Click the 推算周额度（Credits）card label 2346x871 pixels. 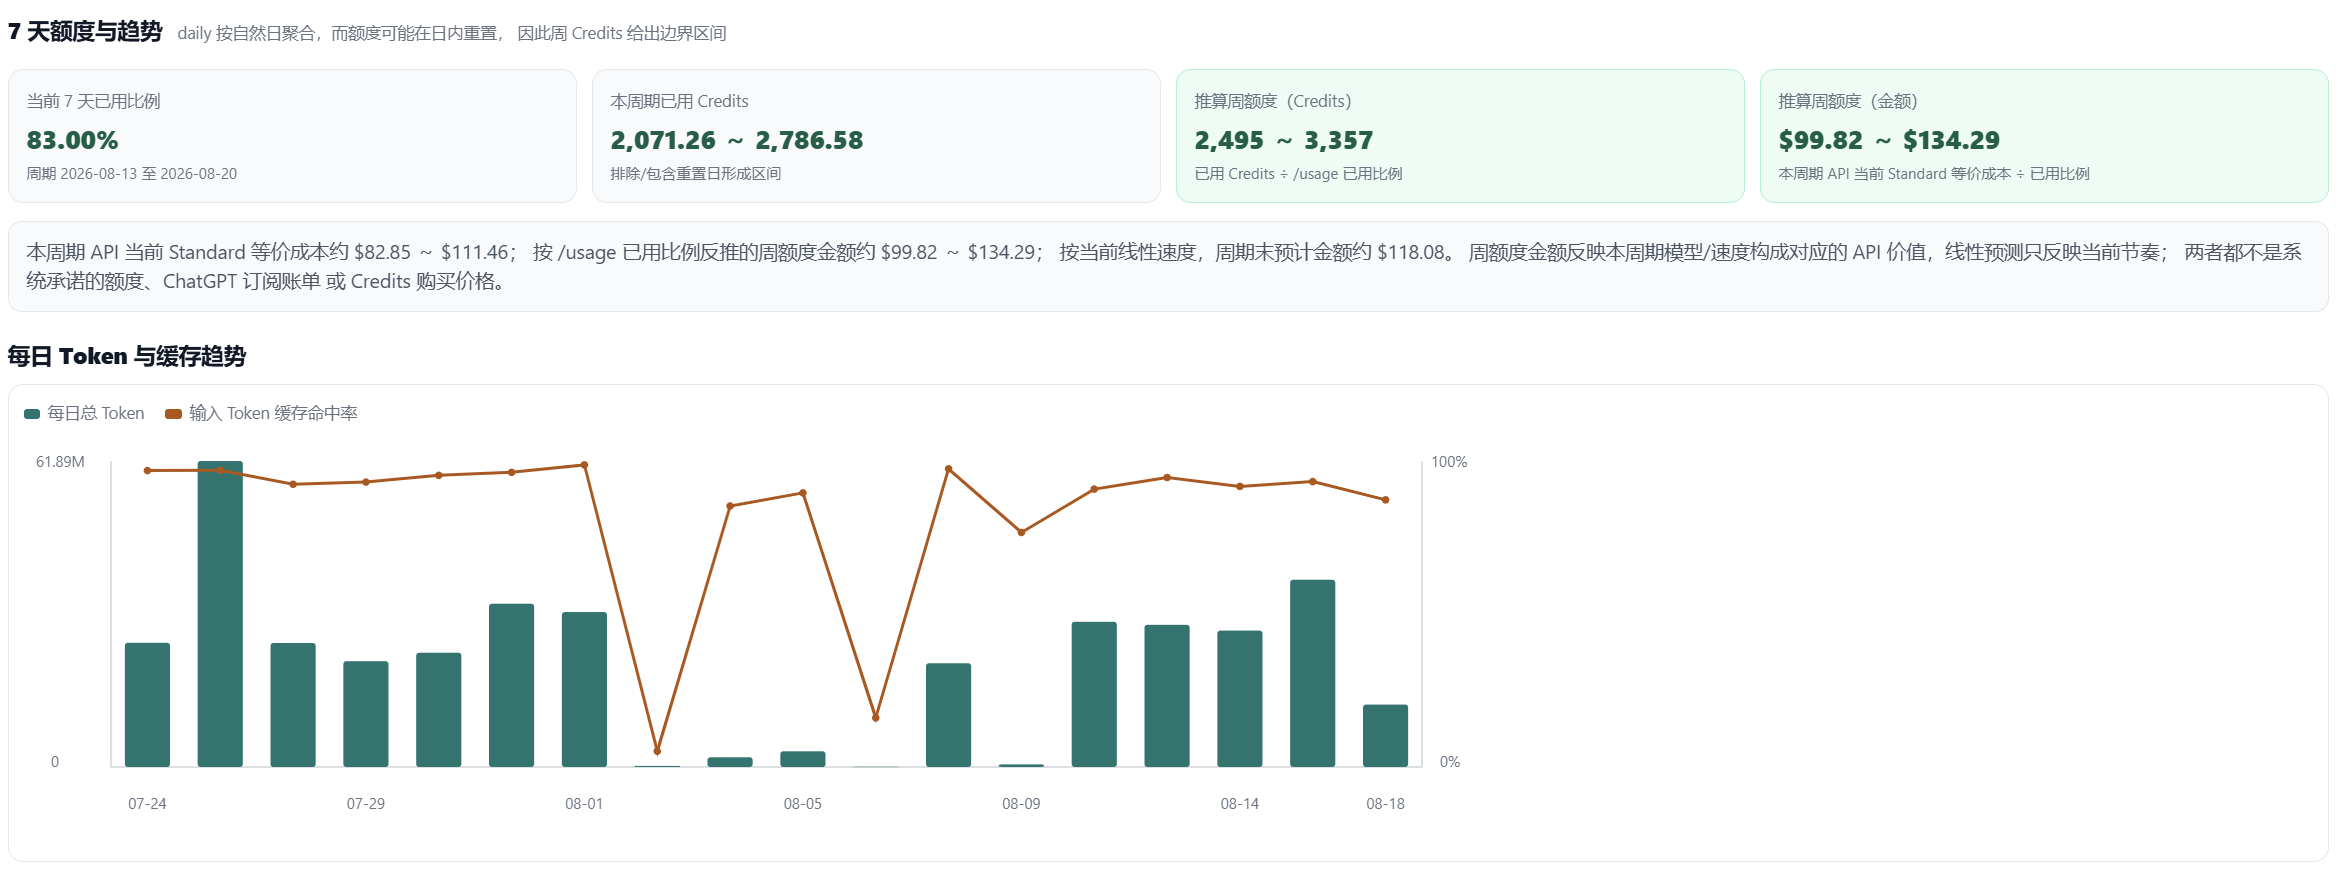(1273, 101)
